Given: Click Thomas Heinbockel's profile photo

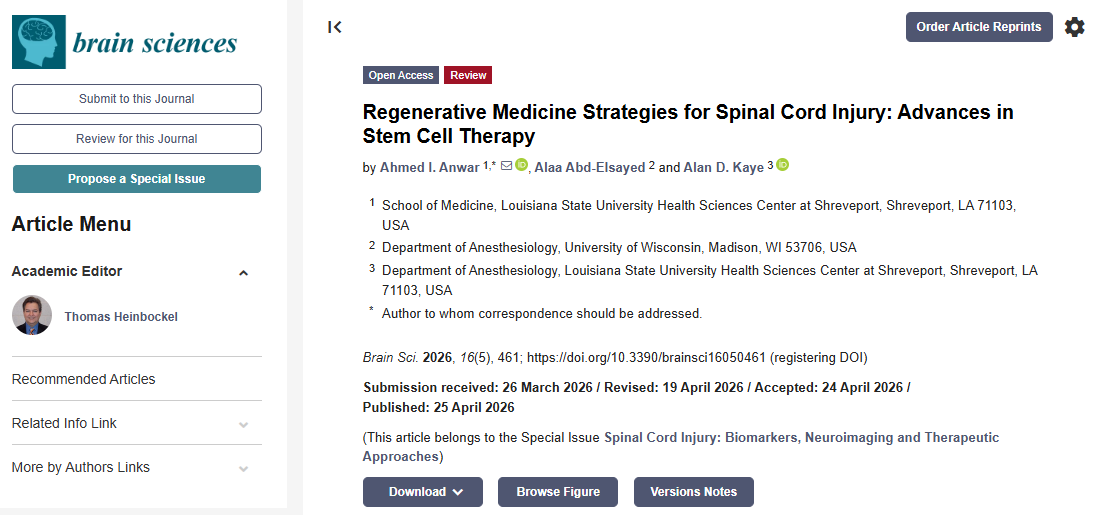Looking at the screenshot, I should pyautogui.click(x=32, y=316).
